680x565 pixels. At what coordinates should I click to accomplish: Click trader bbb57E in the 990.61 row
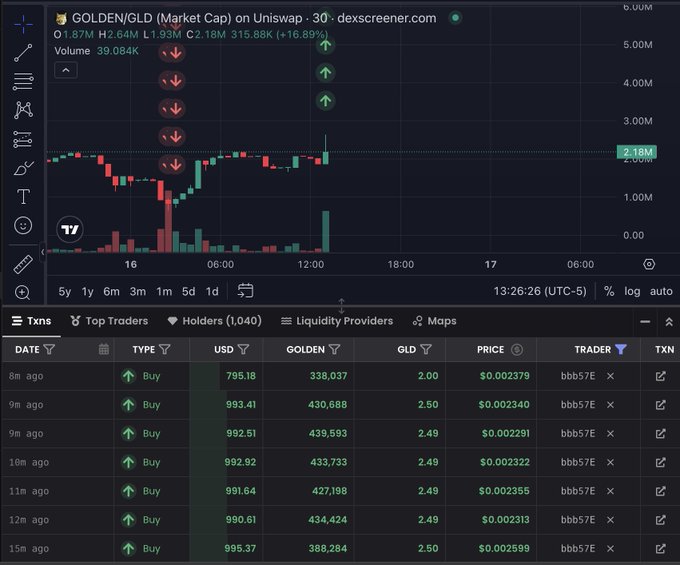click(578, 520)
